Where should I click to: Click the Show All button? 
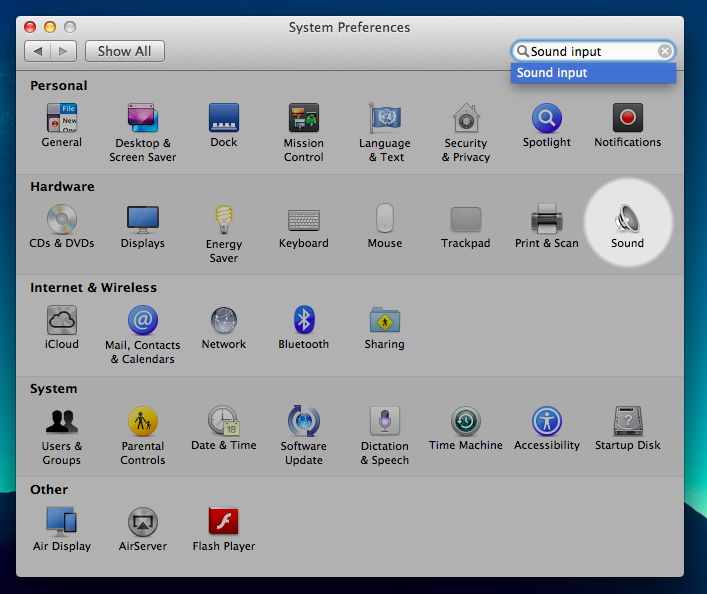(125, 51)
